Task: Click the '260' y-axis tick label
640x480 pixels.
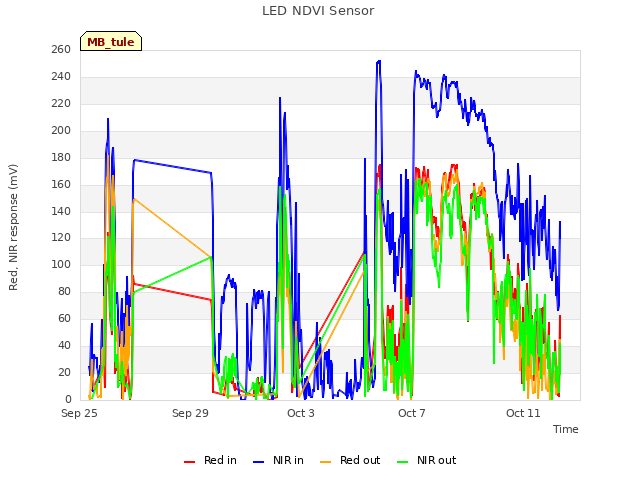Action: point(61,50)
